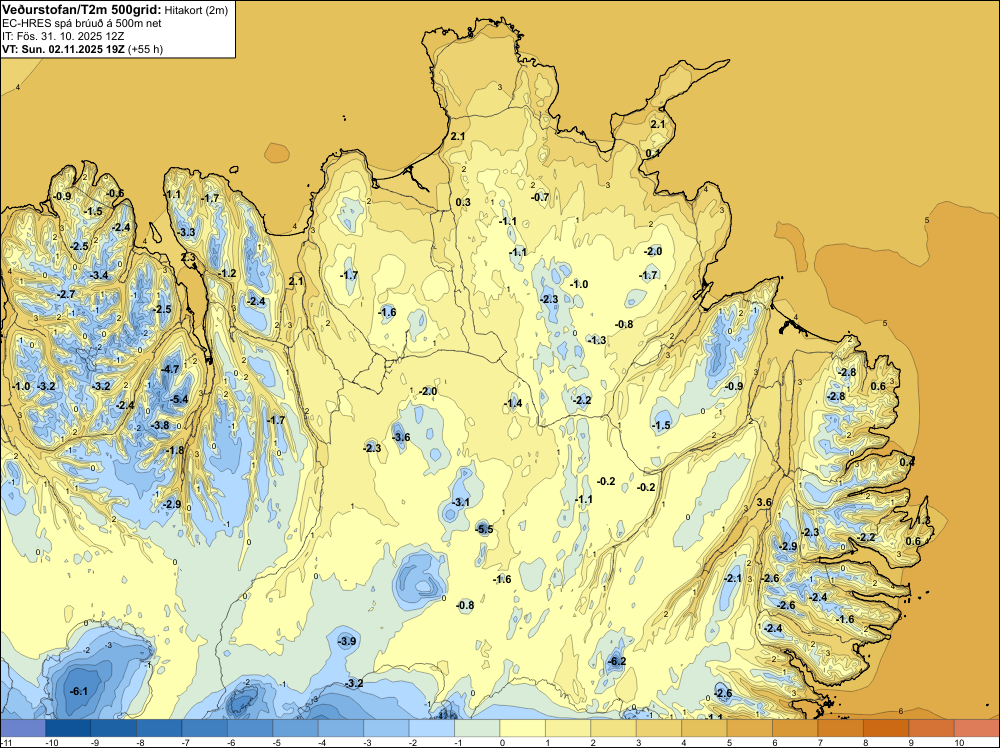
Task: Click legend color swatch between 6 and 7
Action: tap(795, 728)
